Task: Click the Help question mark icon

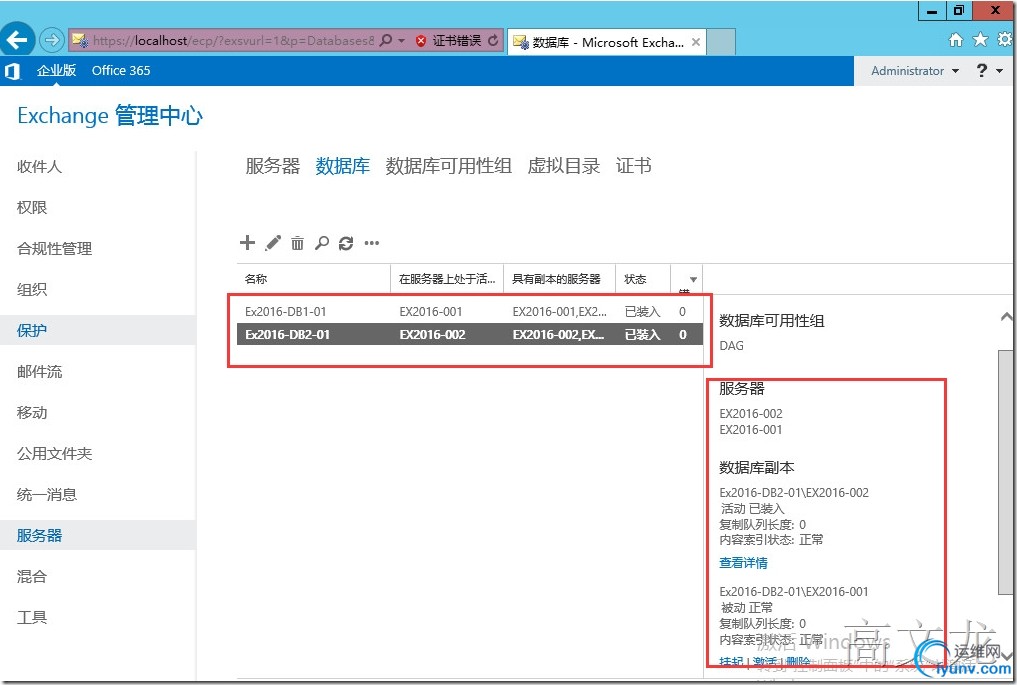Action: (x=982, y=71)
